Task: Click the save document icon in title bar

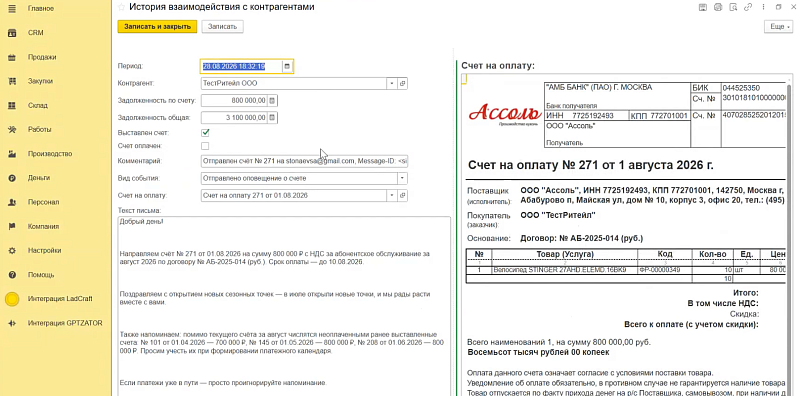Action: tap(703, 7)
